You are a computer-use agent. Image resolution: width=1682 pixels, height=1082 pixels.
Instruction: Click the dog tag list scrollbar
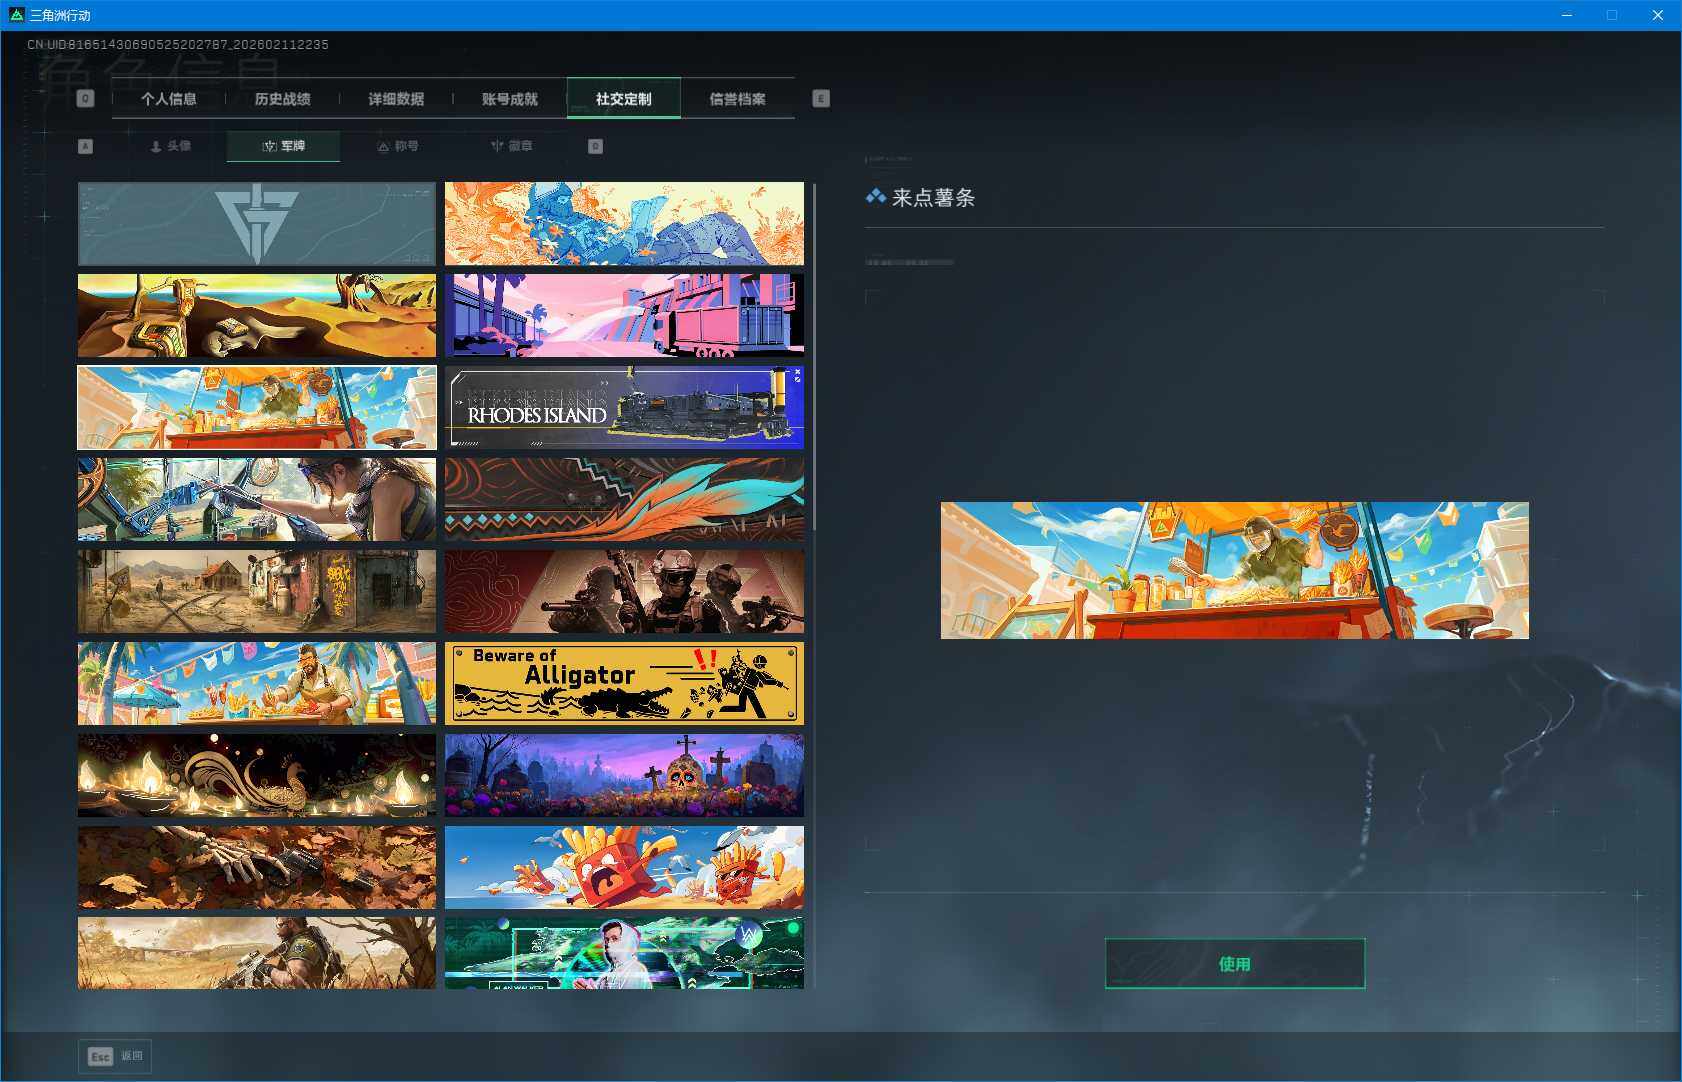coord(814,356)
